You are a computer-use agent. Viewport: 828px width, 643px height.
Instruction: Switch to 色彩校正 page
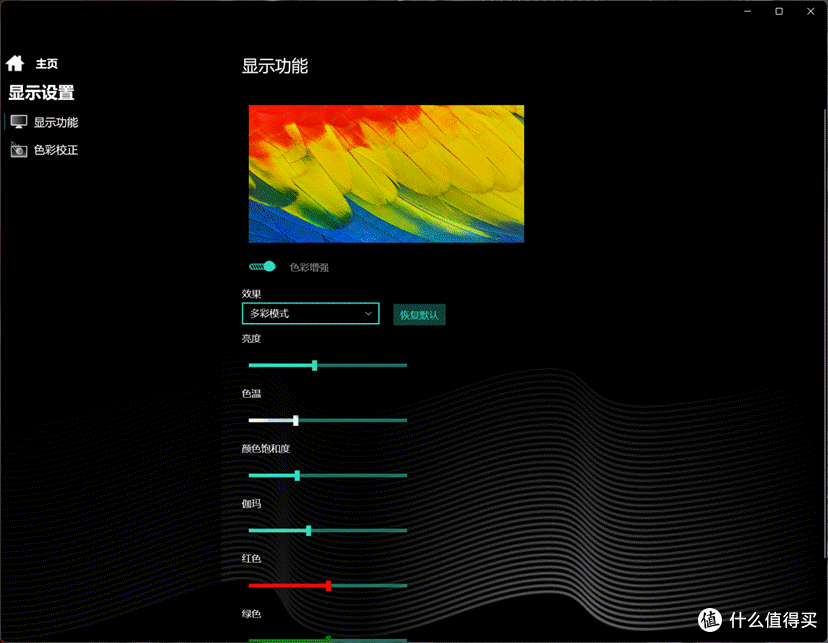click(x=56, y=150)
